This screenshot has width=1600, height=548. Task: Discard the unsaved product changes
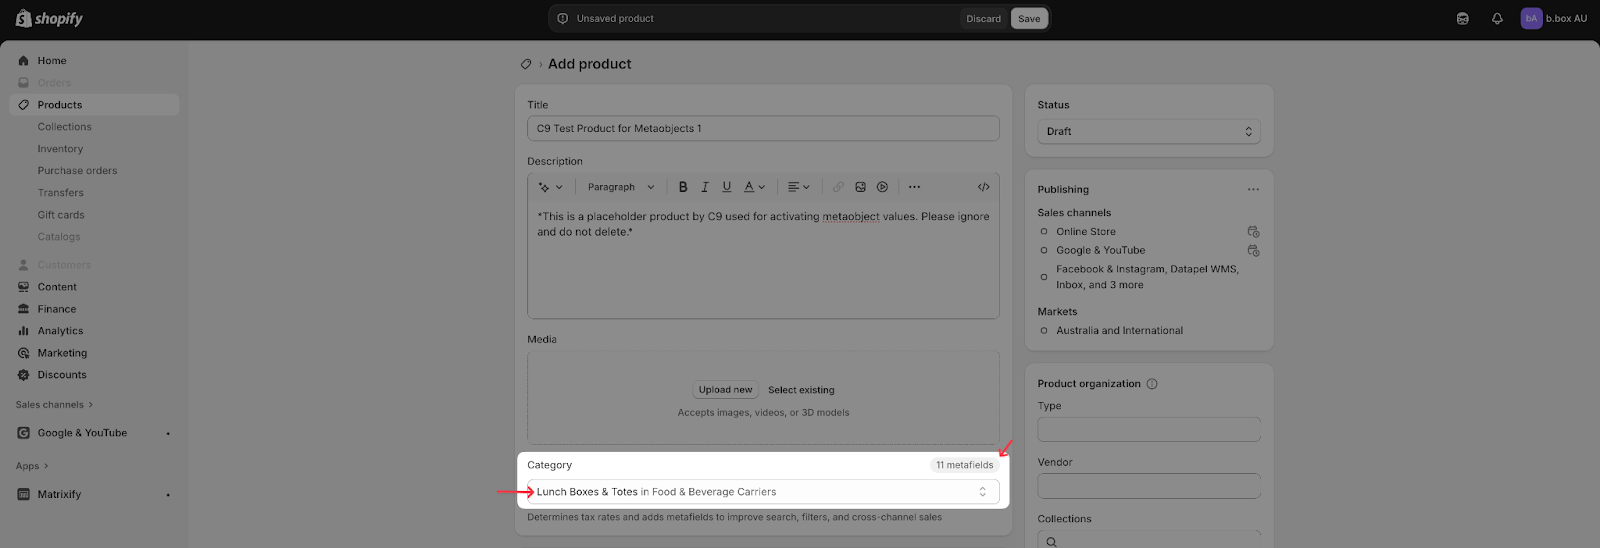pyautogui.click(x=983, y=19)
